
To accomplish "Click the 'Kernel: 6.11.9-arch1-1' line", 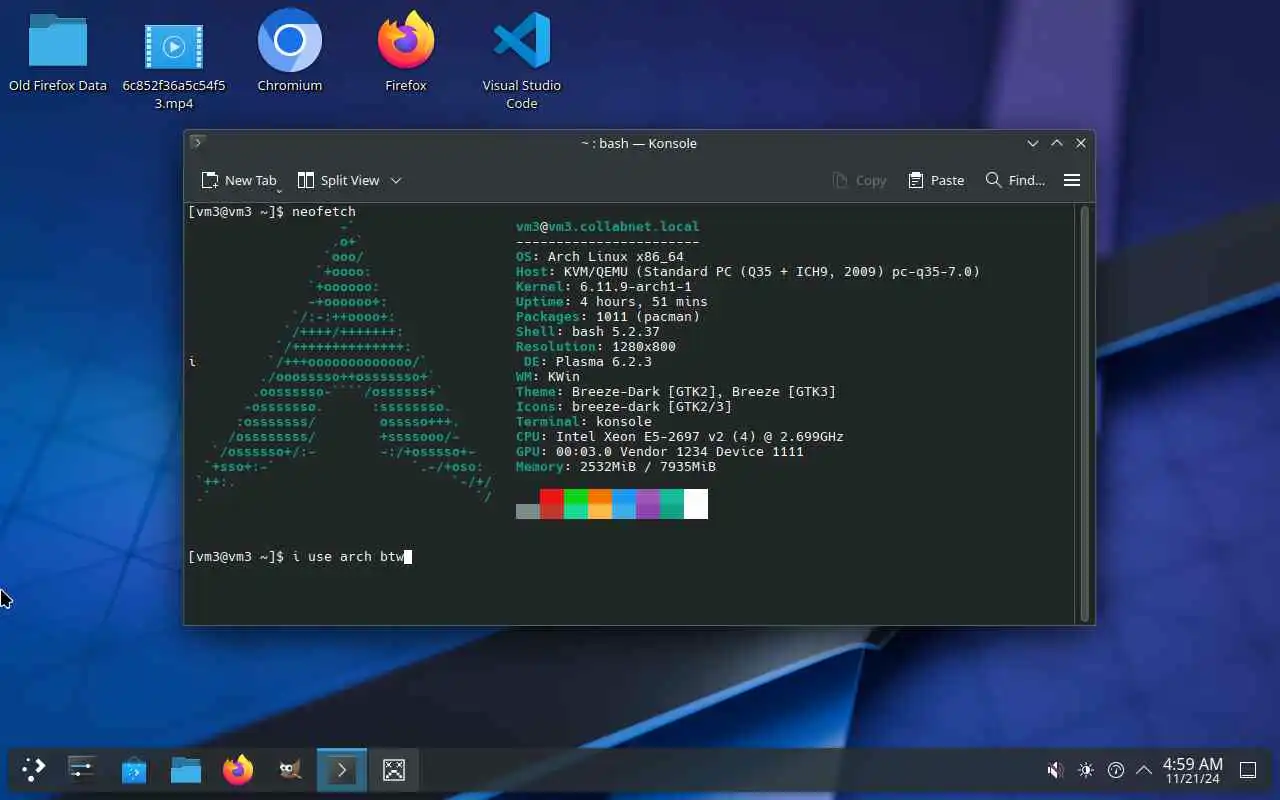I will coord(604,287).
